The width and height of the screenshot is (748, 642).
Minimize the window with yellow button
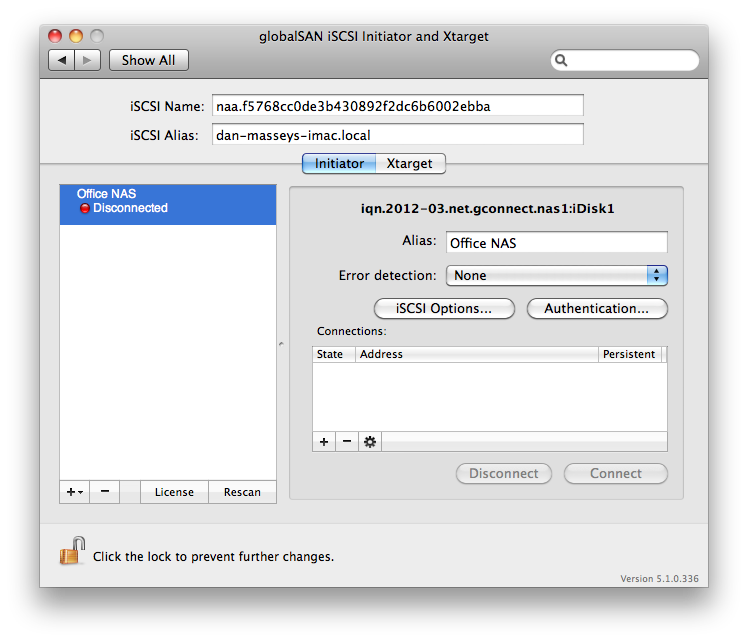tap(76, 36)
